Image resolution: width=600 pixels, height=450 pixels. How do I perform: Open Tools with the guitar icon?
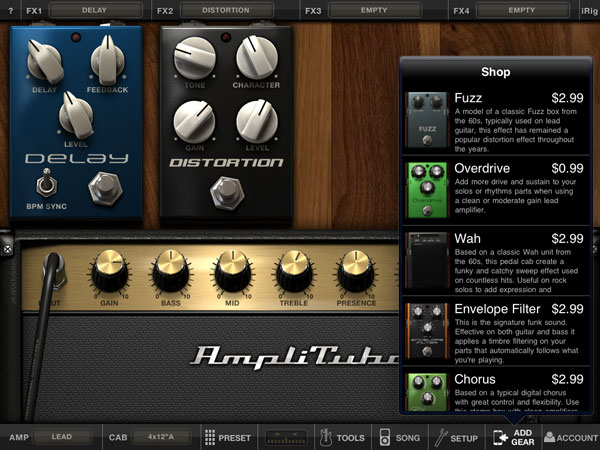click(342, 437)
